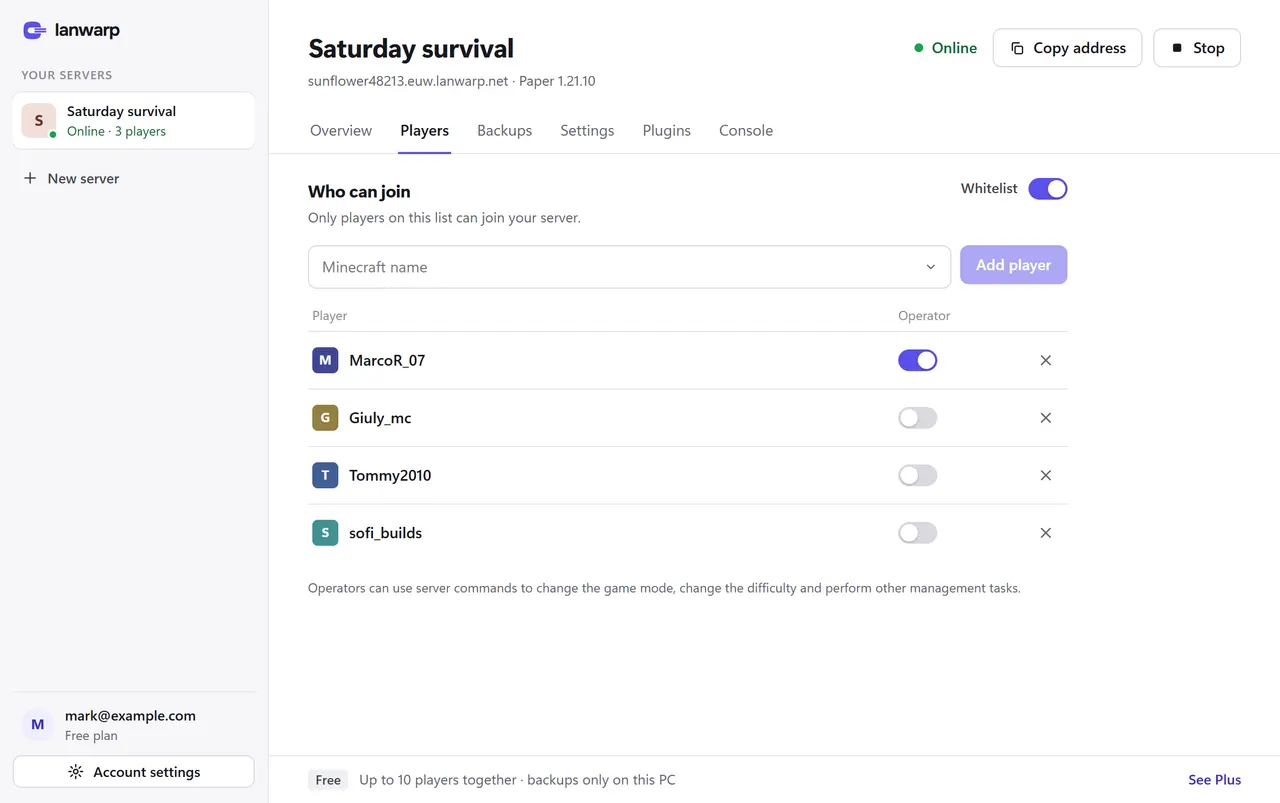Click the mark@example.com account email

click(130, 716)
